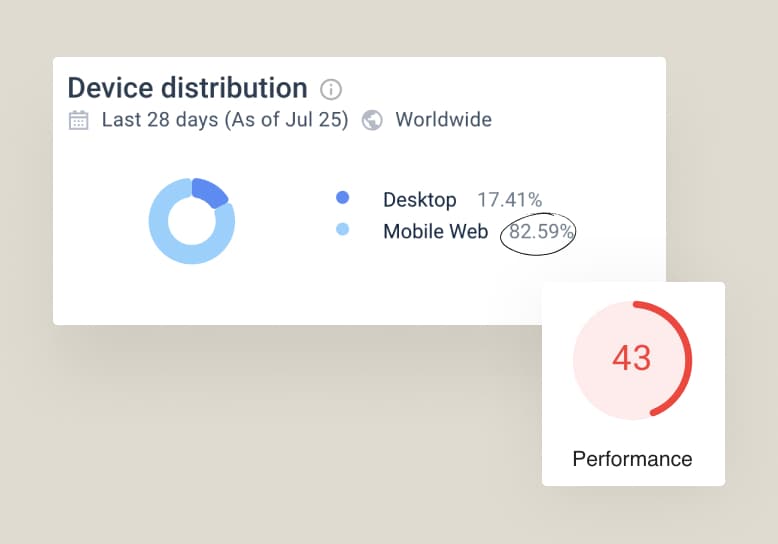Click the Performance label under the gauge
Screen dimensions: 778x544
[x=632, y=459]
